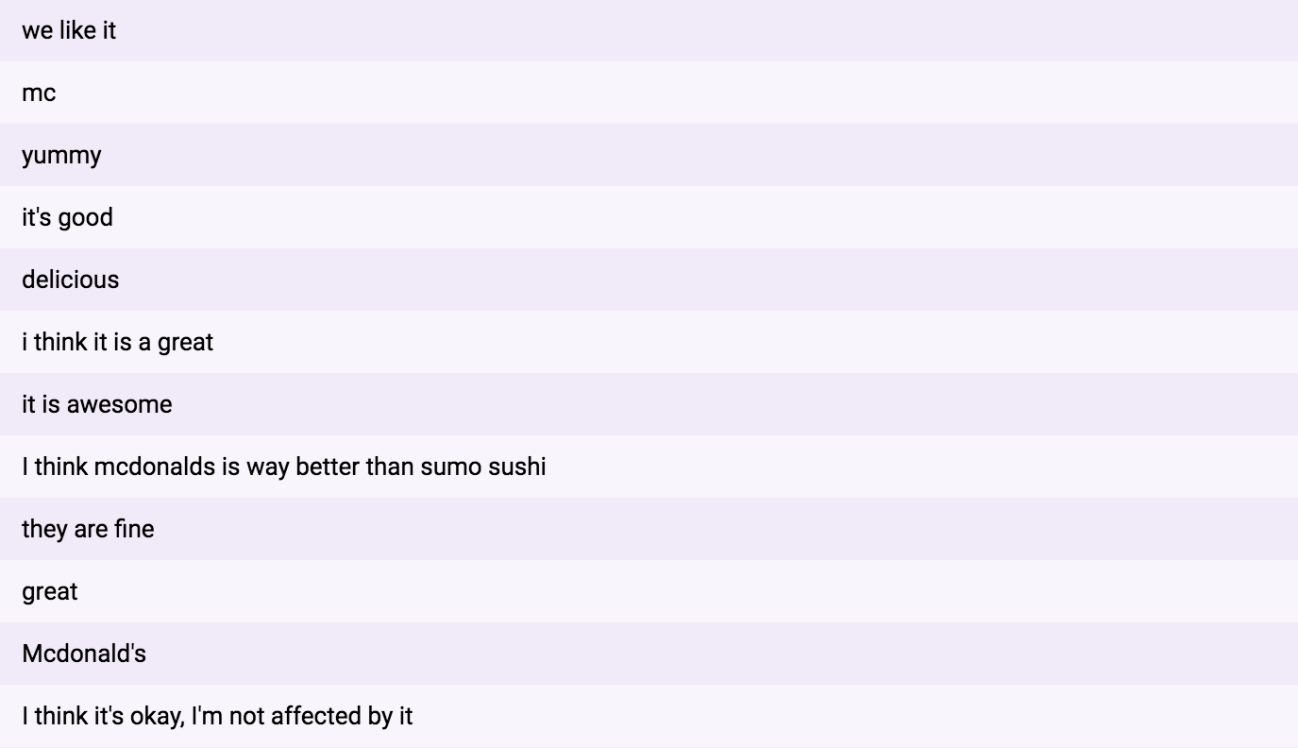Click the "Mcdonald's" response row
This screenshot has width=1298, height=748.
pos(76,654)
